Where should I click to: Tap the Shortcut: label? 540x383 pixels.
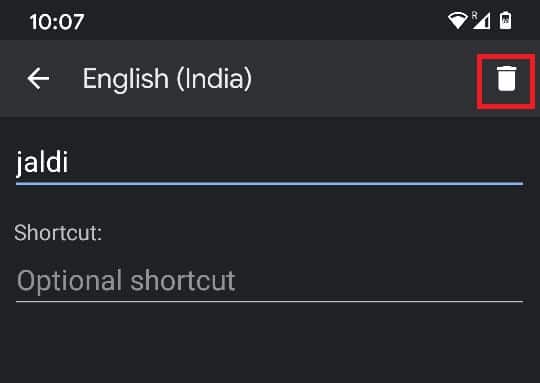point(58,232)
